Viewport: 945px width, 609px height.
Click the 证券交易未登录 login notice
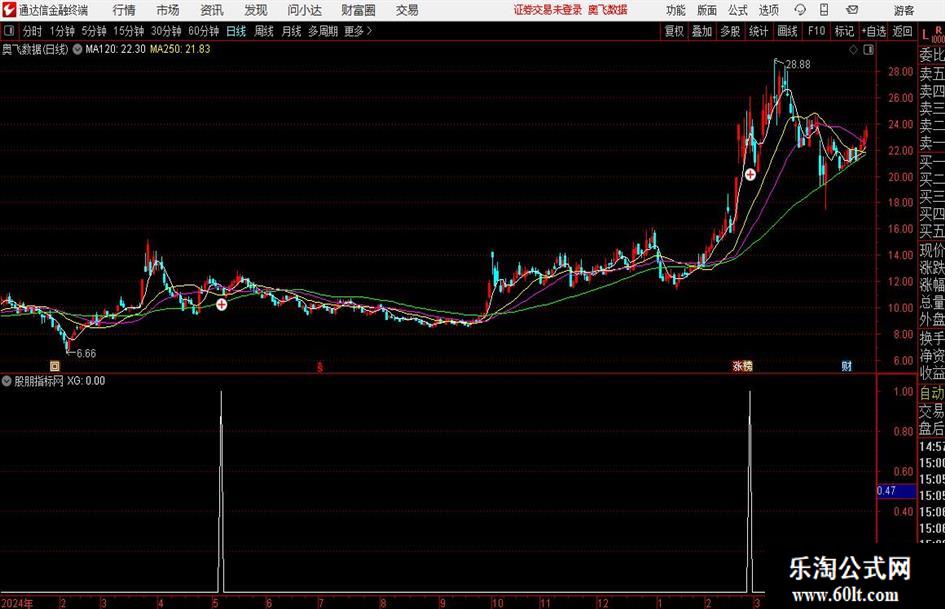[x=548, y=10]
